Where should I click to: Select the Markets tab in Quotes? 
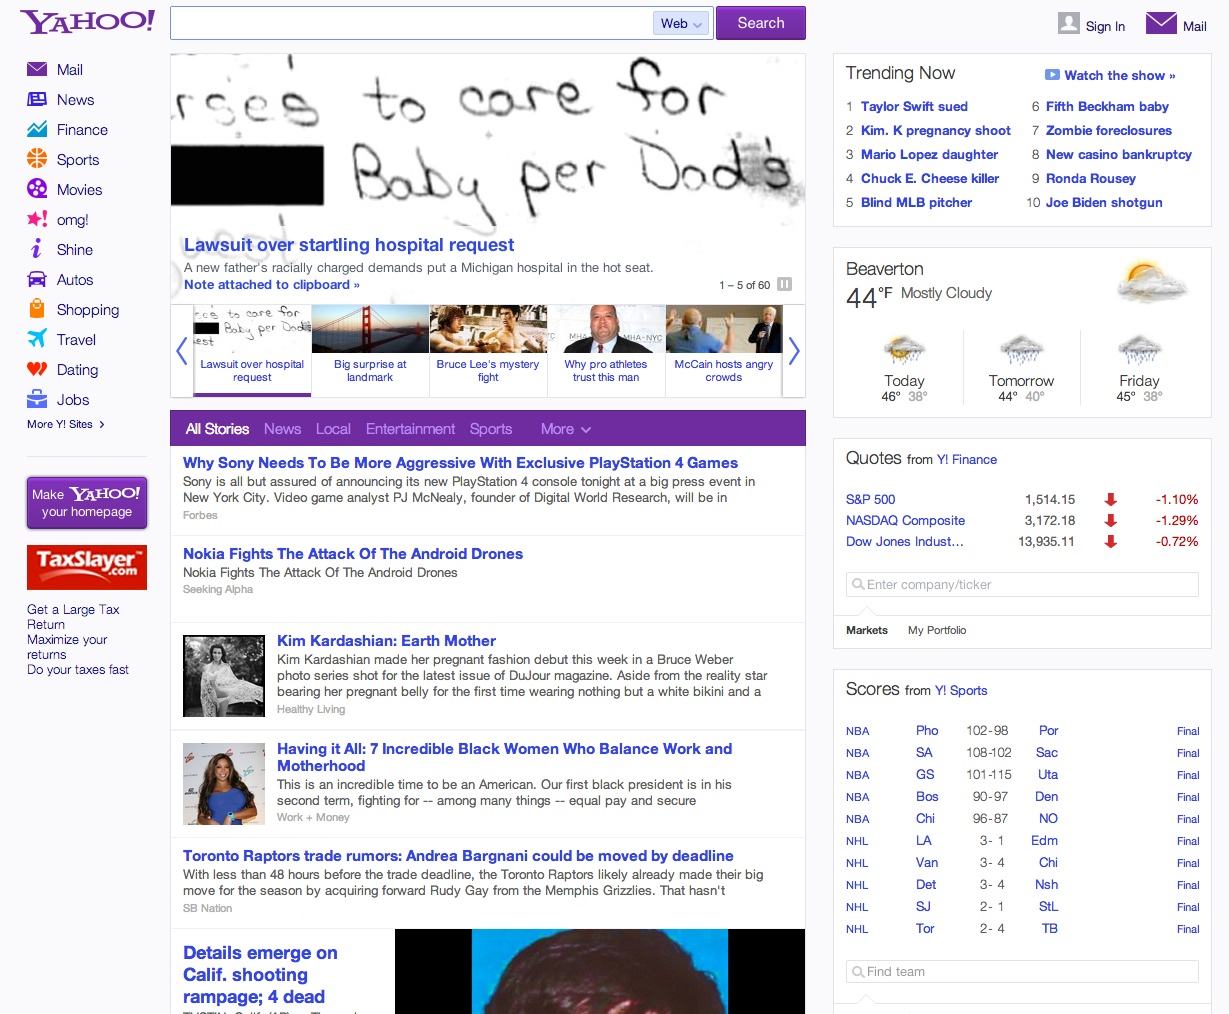(x=866, y=630)
